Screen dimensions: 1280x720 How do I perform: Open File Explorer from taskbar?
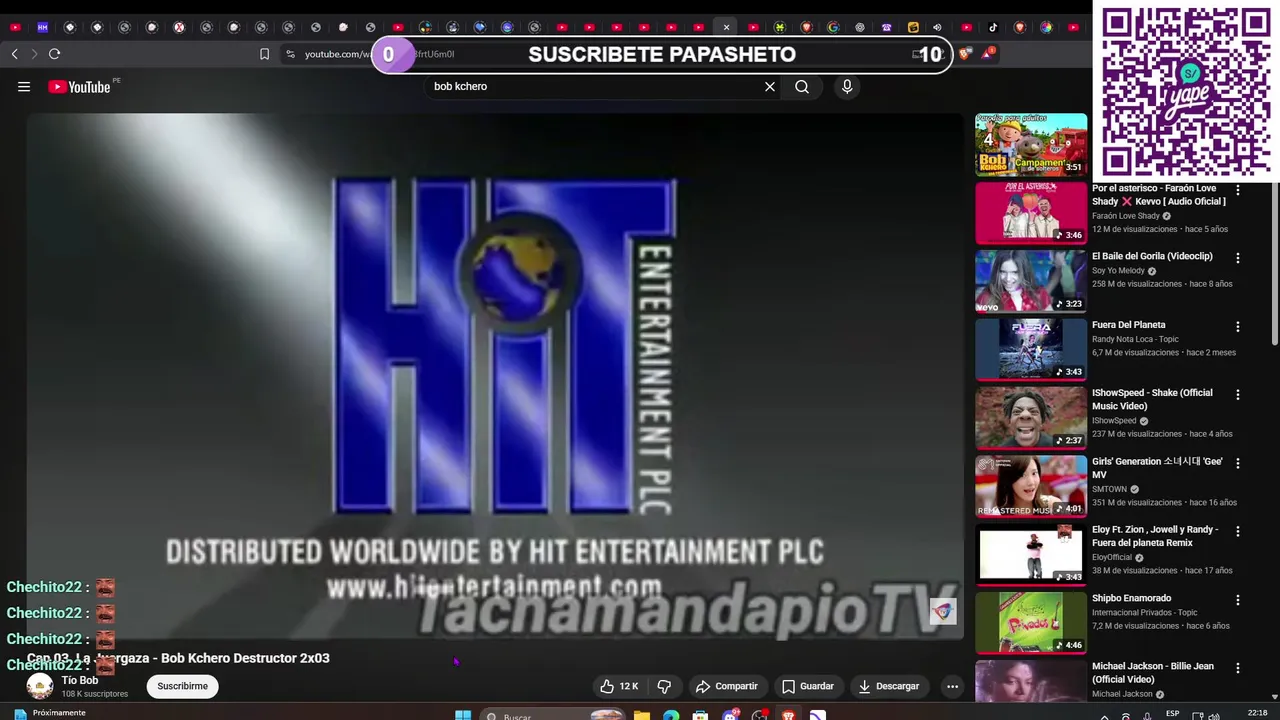point(642,716)
